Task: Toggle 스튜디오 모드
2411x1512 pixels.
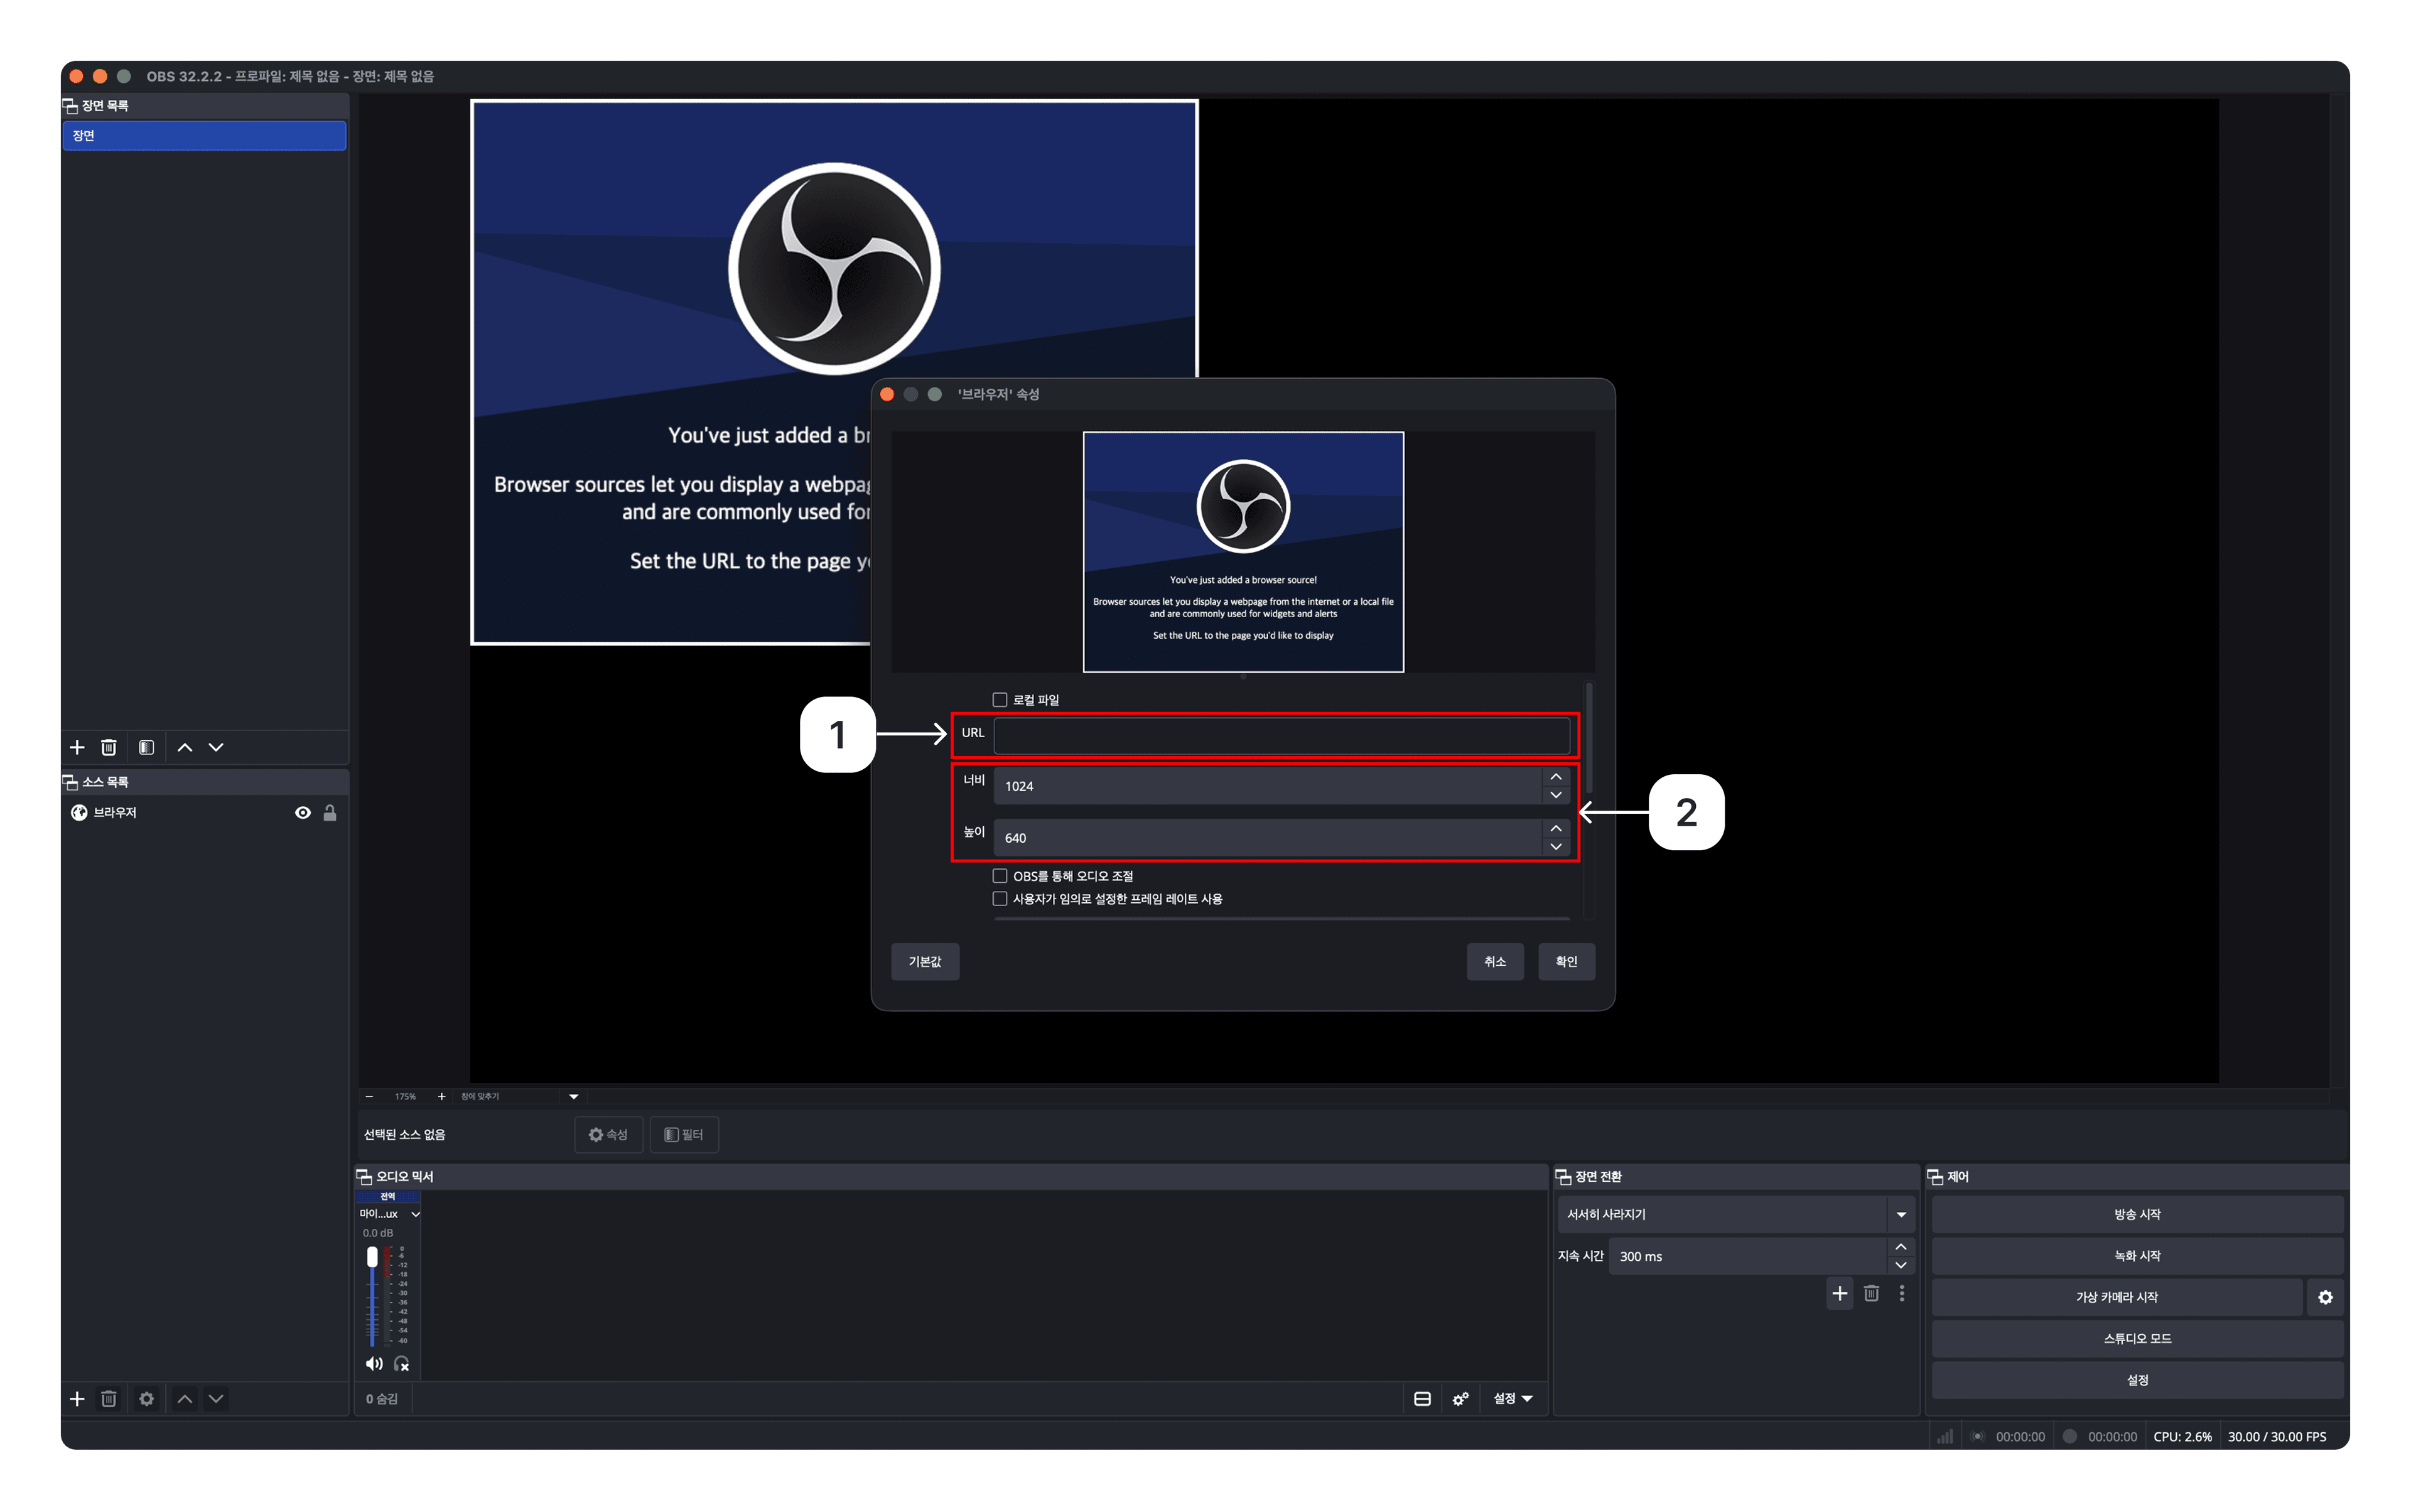Action: pos(2137,1339)
